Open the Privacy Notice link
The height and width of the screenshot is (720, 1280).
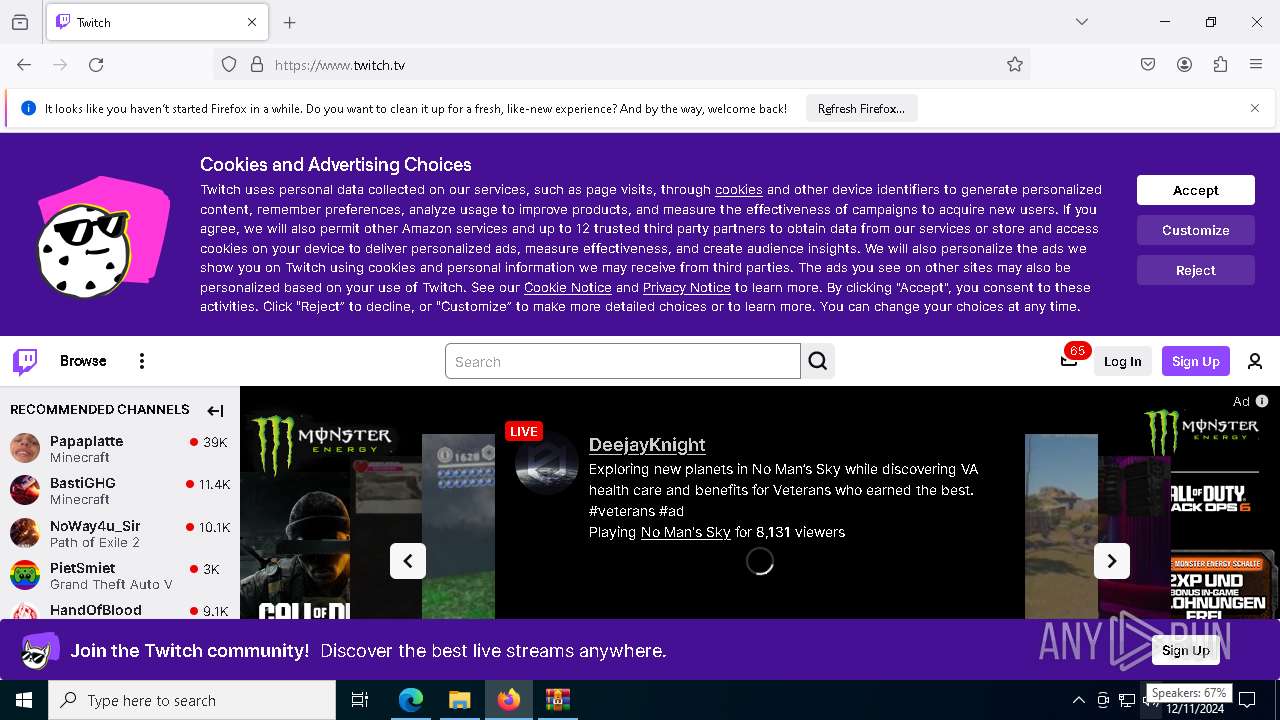pyautogui.click(x=687, y=288)
